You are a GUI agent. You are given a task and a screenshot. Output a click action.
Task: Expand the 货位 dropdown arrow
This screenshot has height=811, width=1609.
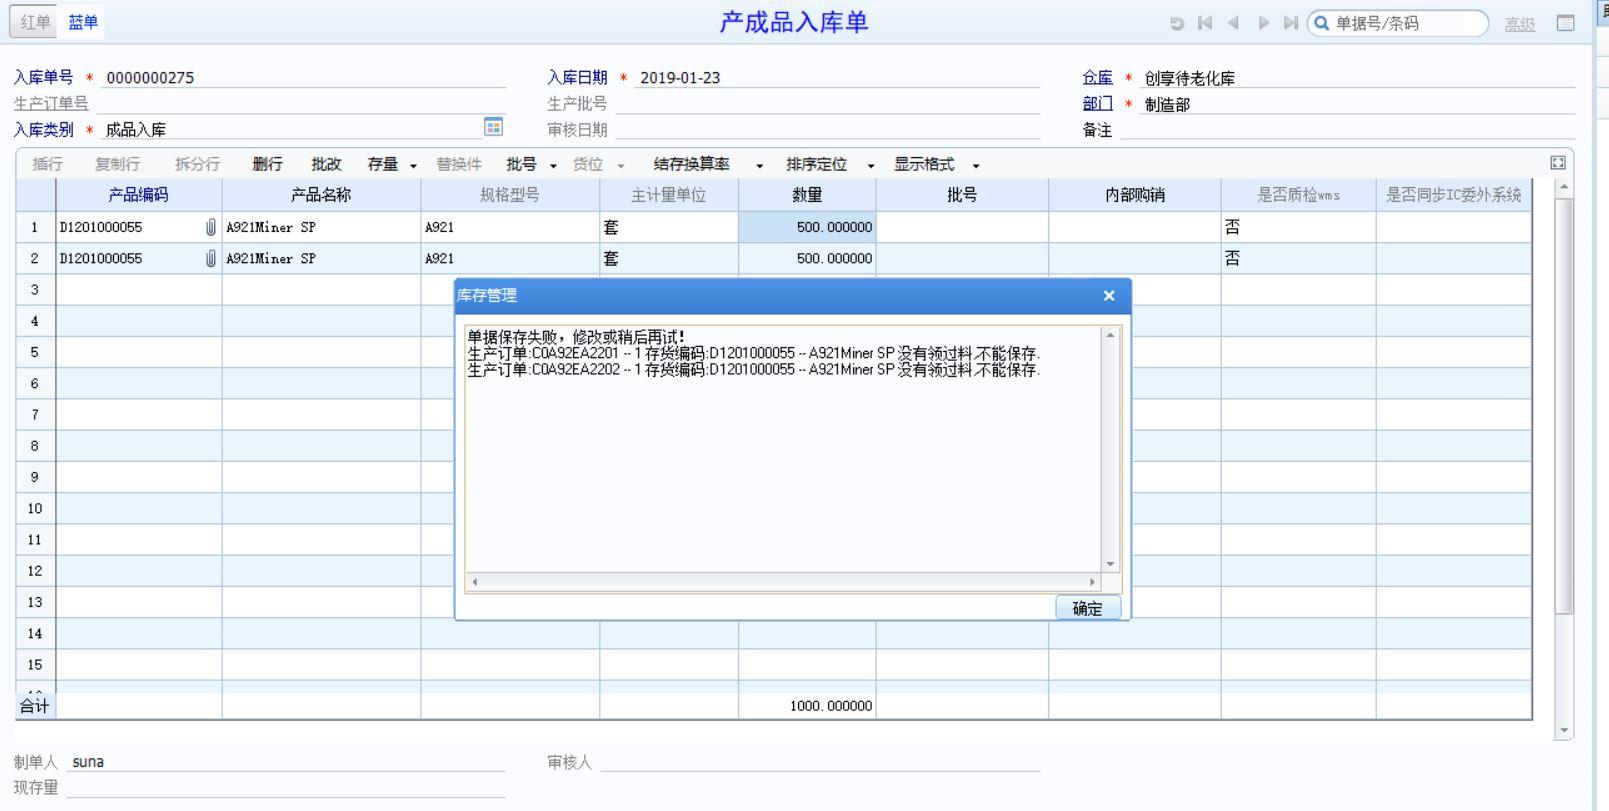point(620,166)
